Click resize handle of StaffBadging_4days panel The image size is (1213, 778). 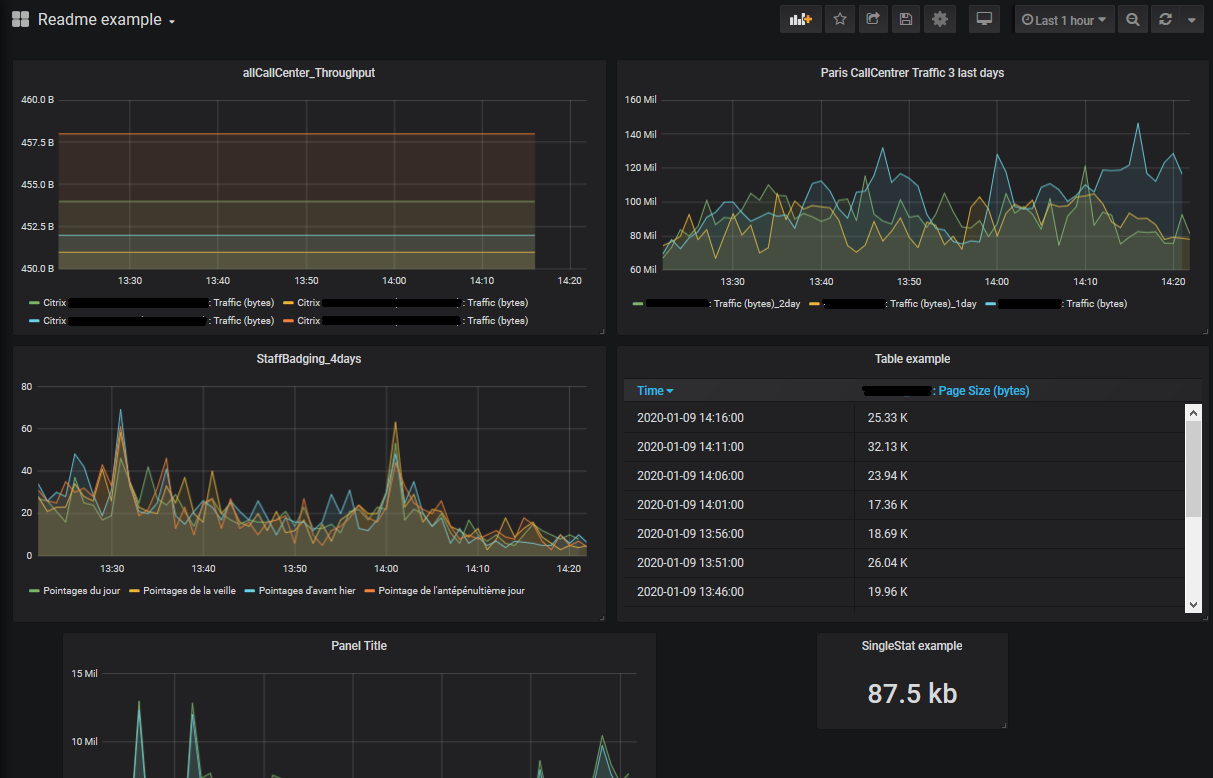(x=602, y=617)
